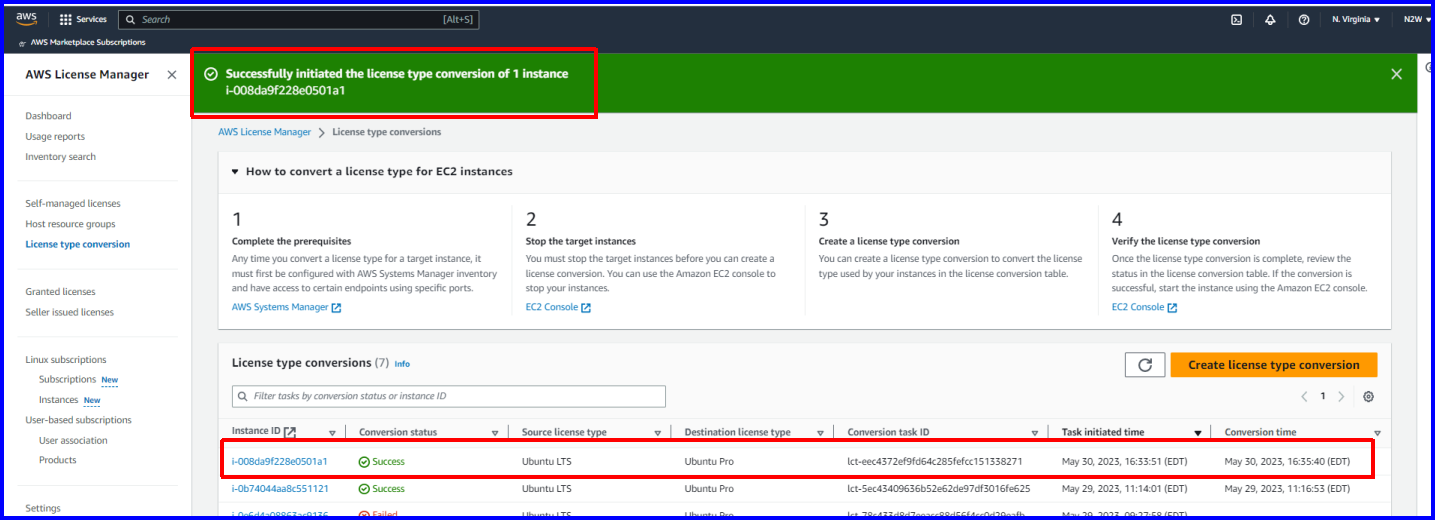Open Linux subscriptions section

coord(66,360)
